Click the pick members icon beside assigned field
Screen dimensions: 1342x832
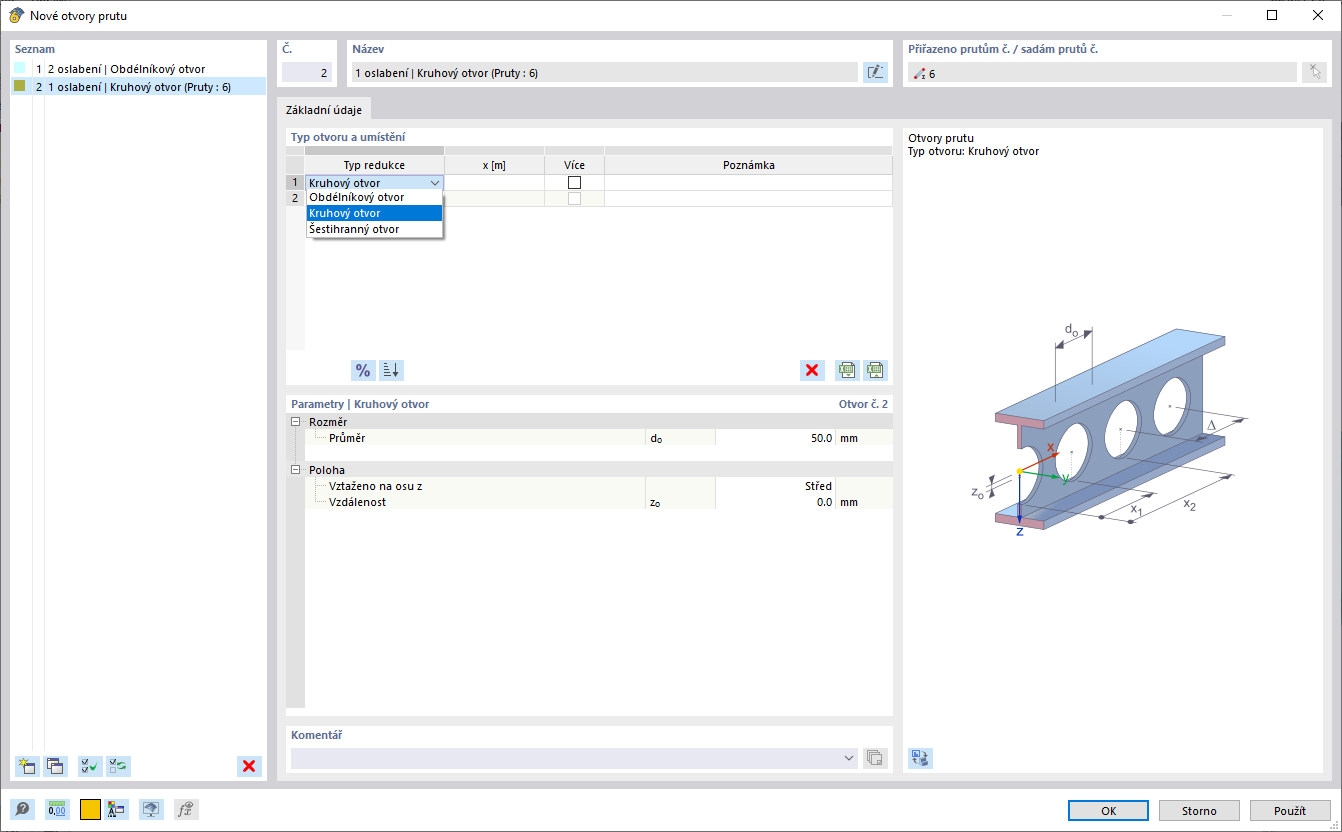[1314, 72]
